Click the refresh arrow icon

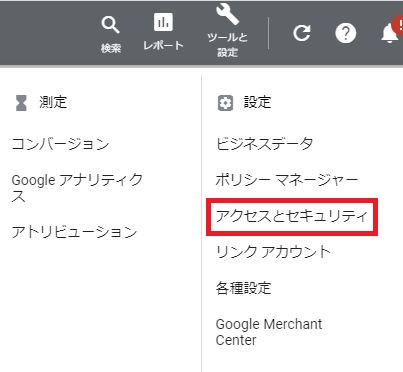[302, 33]
